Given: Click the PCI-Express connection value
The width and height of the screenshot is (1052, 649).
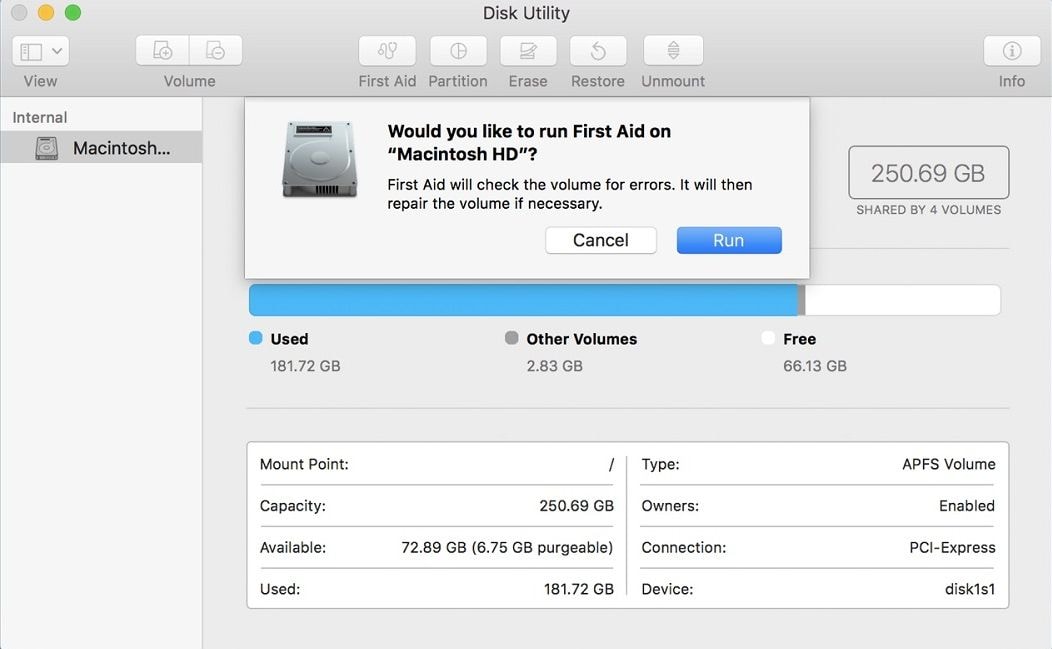Looking at the screenshot, I should click(x=952, y=547).
